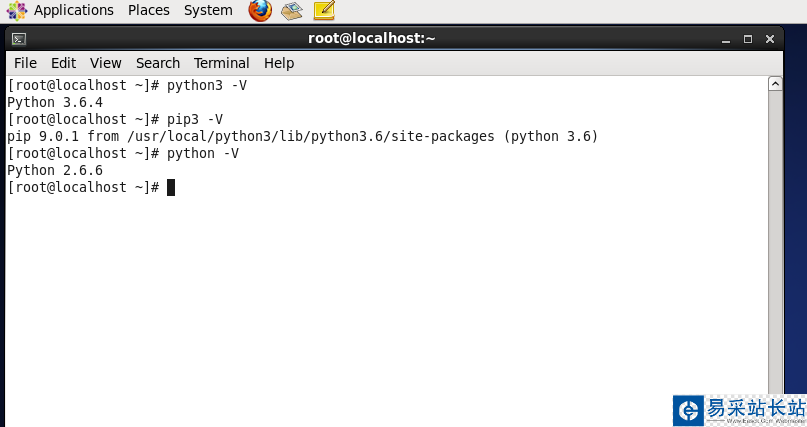Close the root@localhost terminal window

pyautogui.click(x=770, y=39)
